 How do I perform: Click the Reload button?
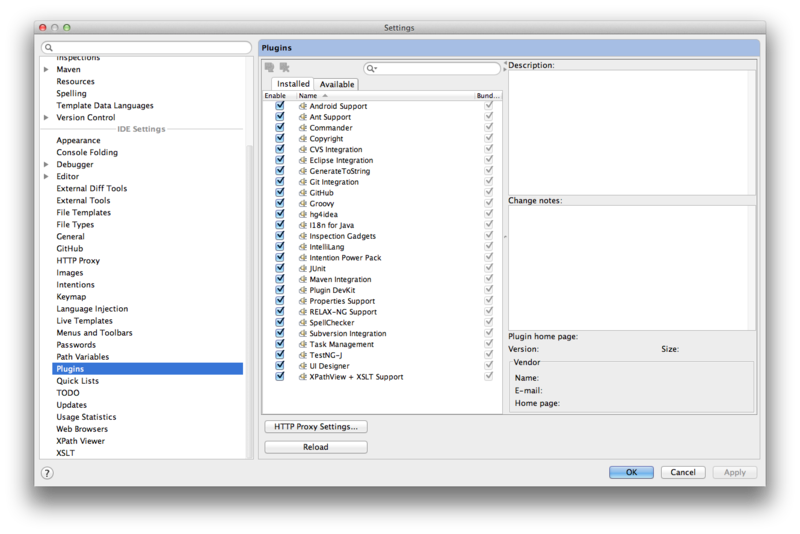316,447
